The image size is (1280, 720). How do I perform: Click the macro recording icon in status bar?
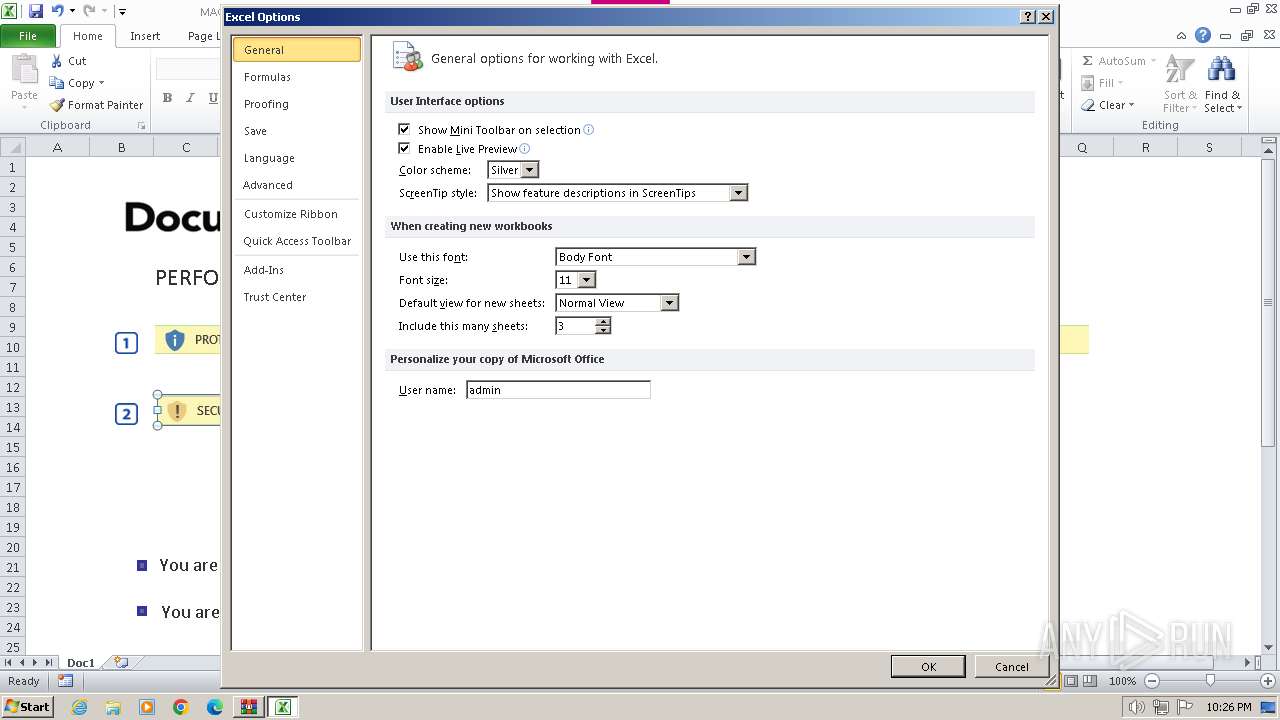pos(65,681)
